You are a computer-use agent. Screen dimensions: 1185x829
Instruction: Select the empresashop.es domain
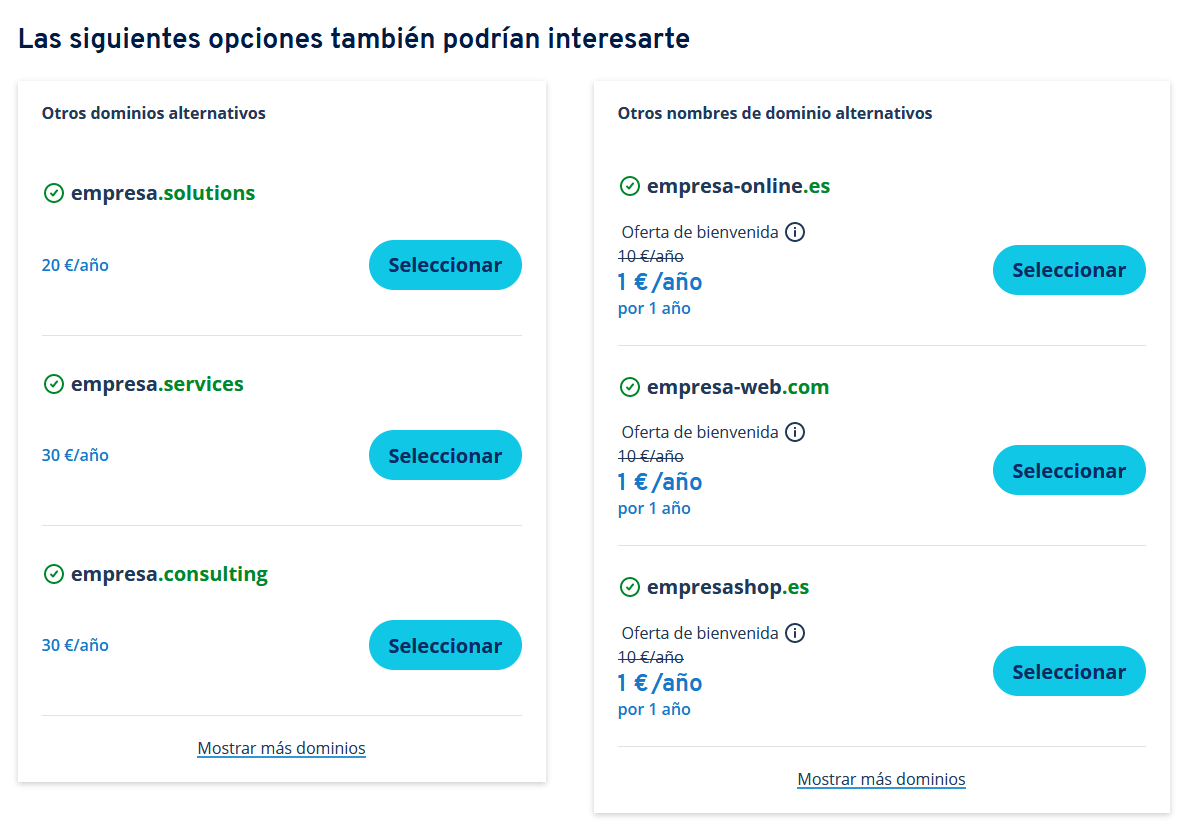pos(1069,671)
